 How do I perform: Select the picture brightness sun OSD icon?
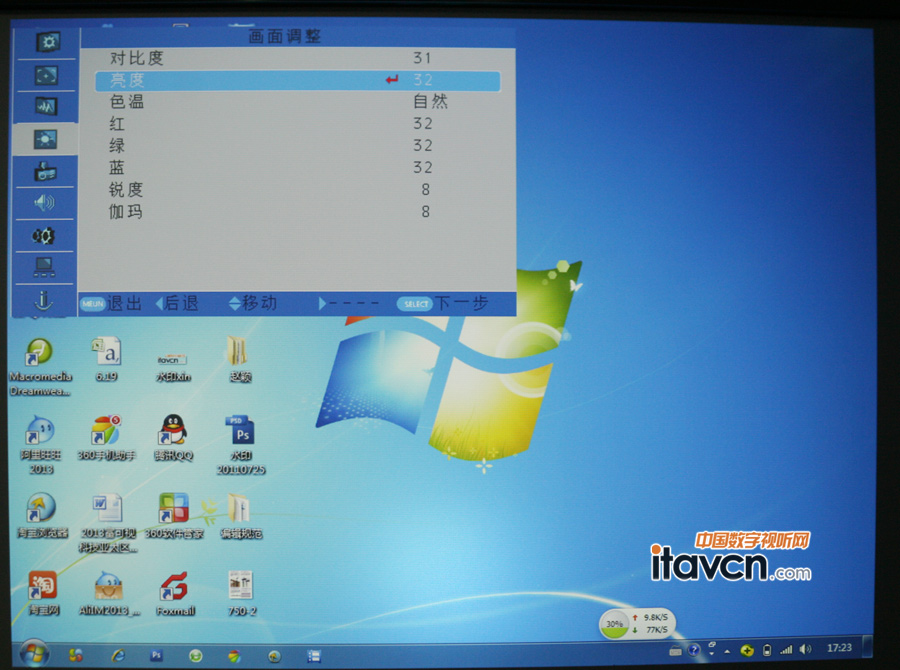(45, 139)
